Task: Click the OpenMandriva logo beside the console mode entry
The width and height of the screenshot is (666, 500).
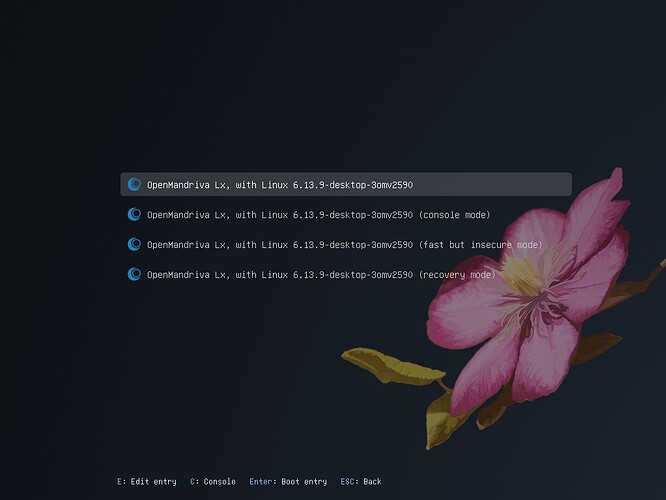Action: click(134, 214)
